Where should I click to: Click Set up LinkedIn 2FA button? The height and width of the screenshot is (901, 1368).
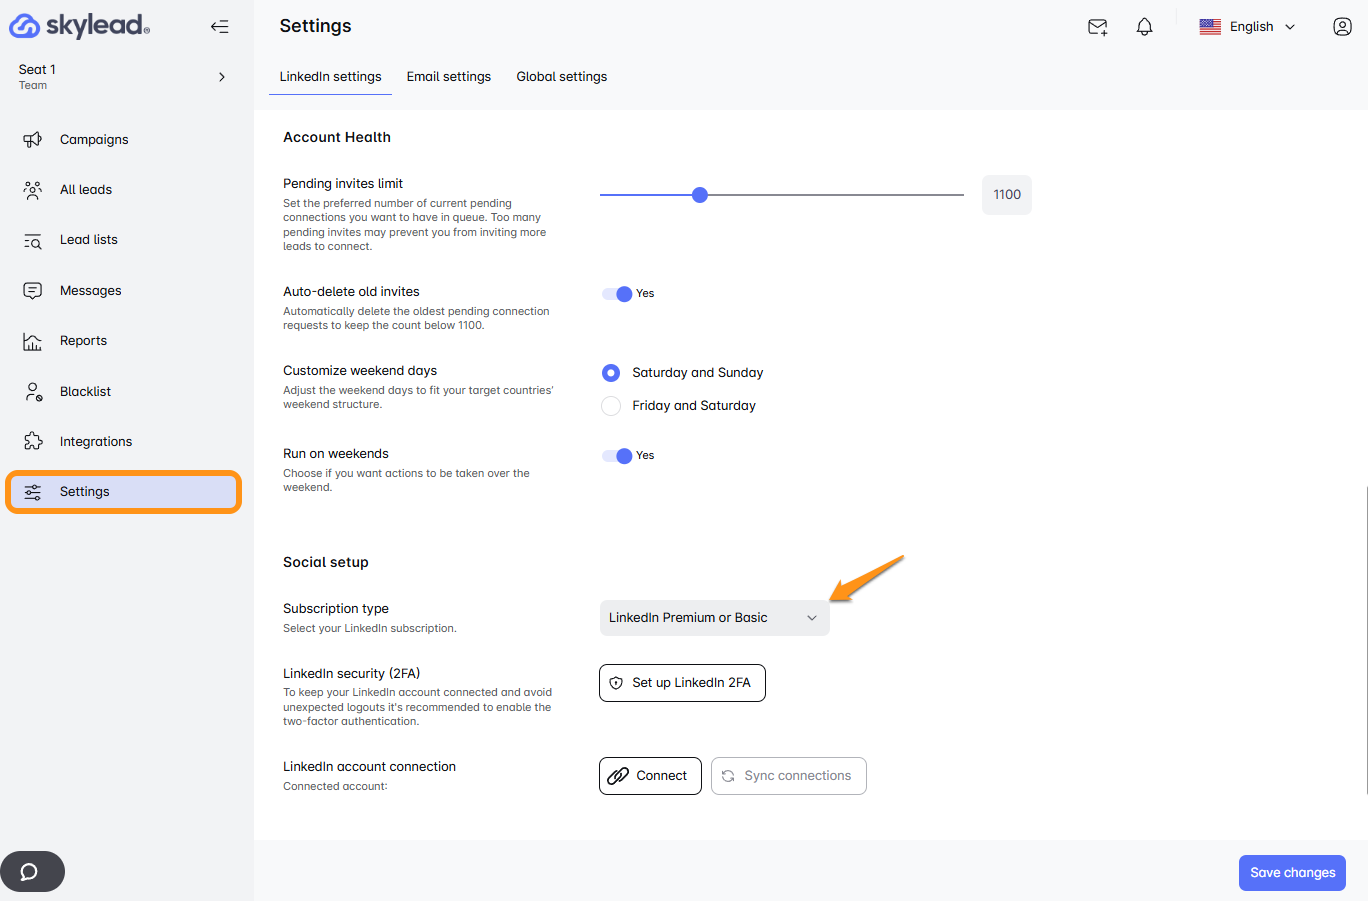(682, 683)
